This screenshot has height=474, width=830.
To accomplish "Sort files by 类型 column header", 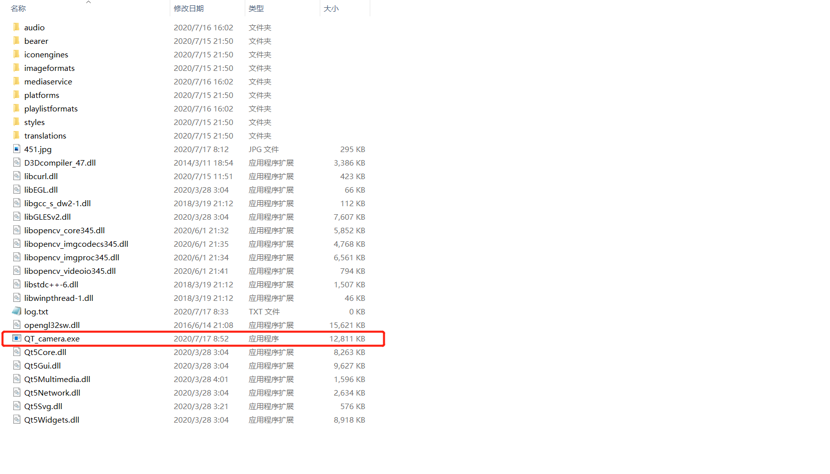I will tap(256, 8).
